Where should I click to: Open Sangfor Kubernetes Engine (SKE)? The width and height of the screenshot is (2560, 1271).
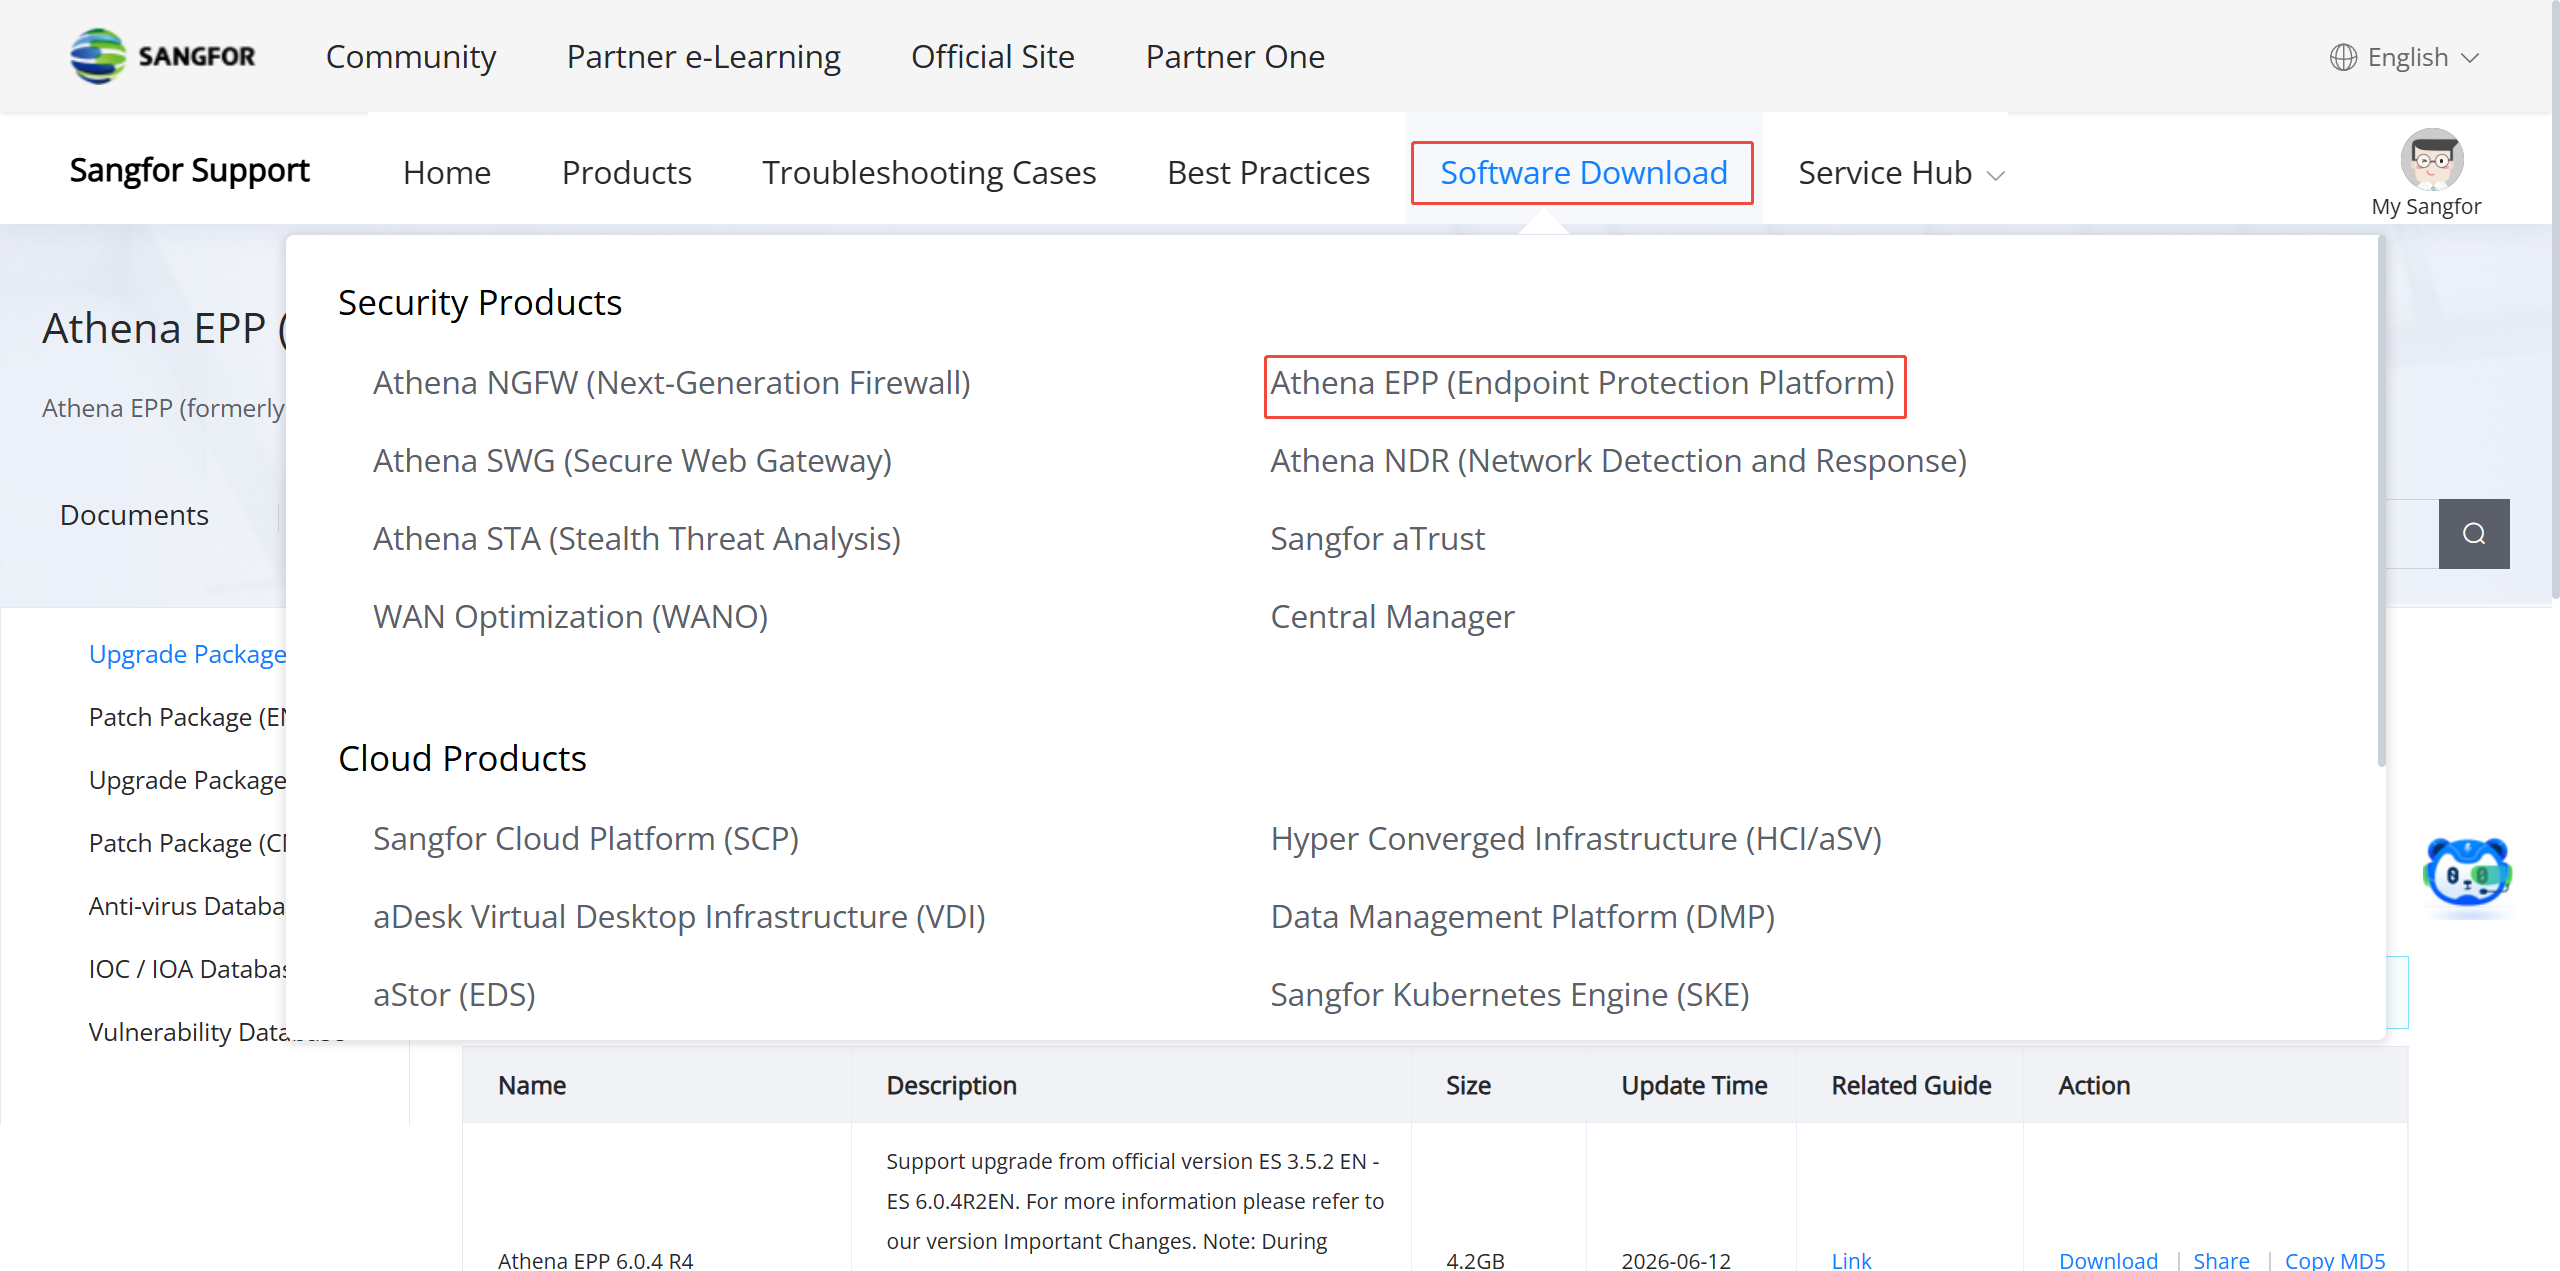click(1509, 995)
